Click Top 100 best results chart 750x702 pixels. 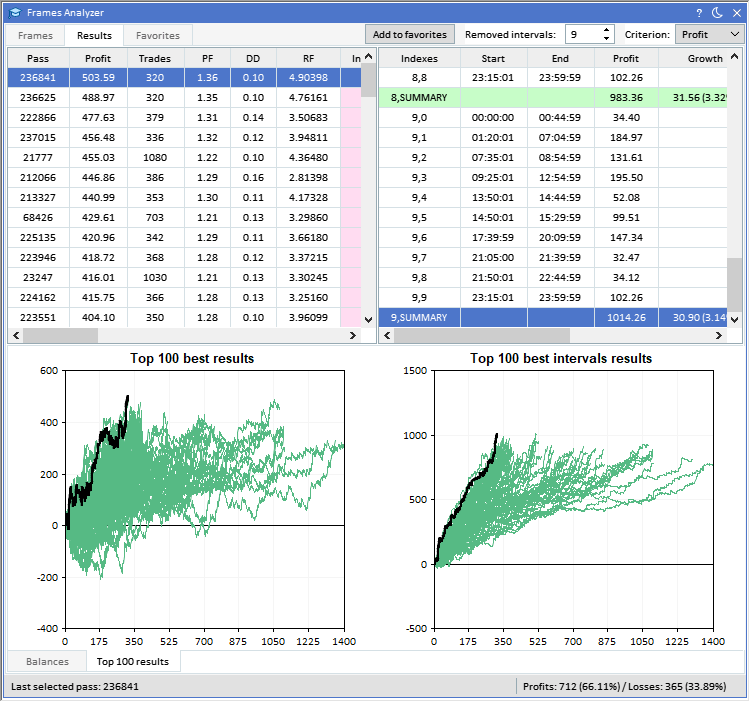[205, 499]
